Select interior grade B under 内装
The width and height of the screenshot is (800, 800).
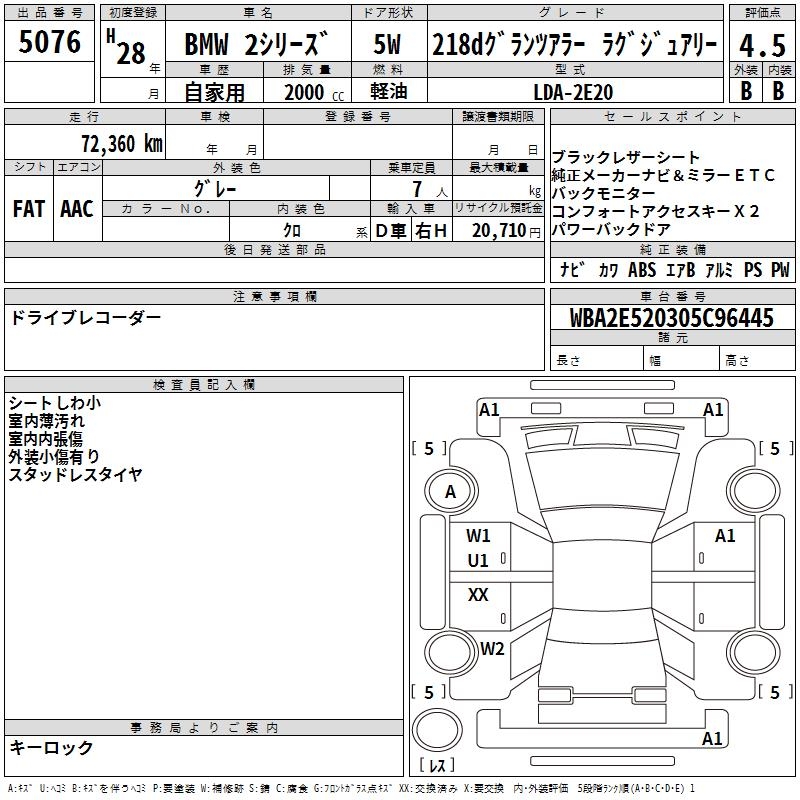(778, 91)
